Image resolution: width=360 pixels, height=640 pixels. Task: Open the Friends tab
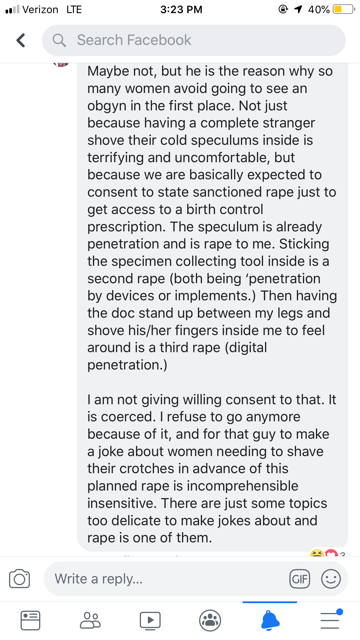pos(90,620)
